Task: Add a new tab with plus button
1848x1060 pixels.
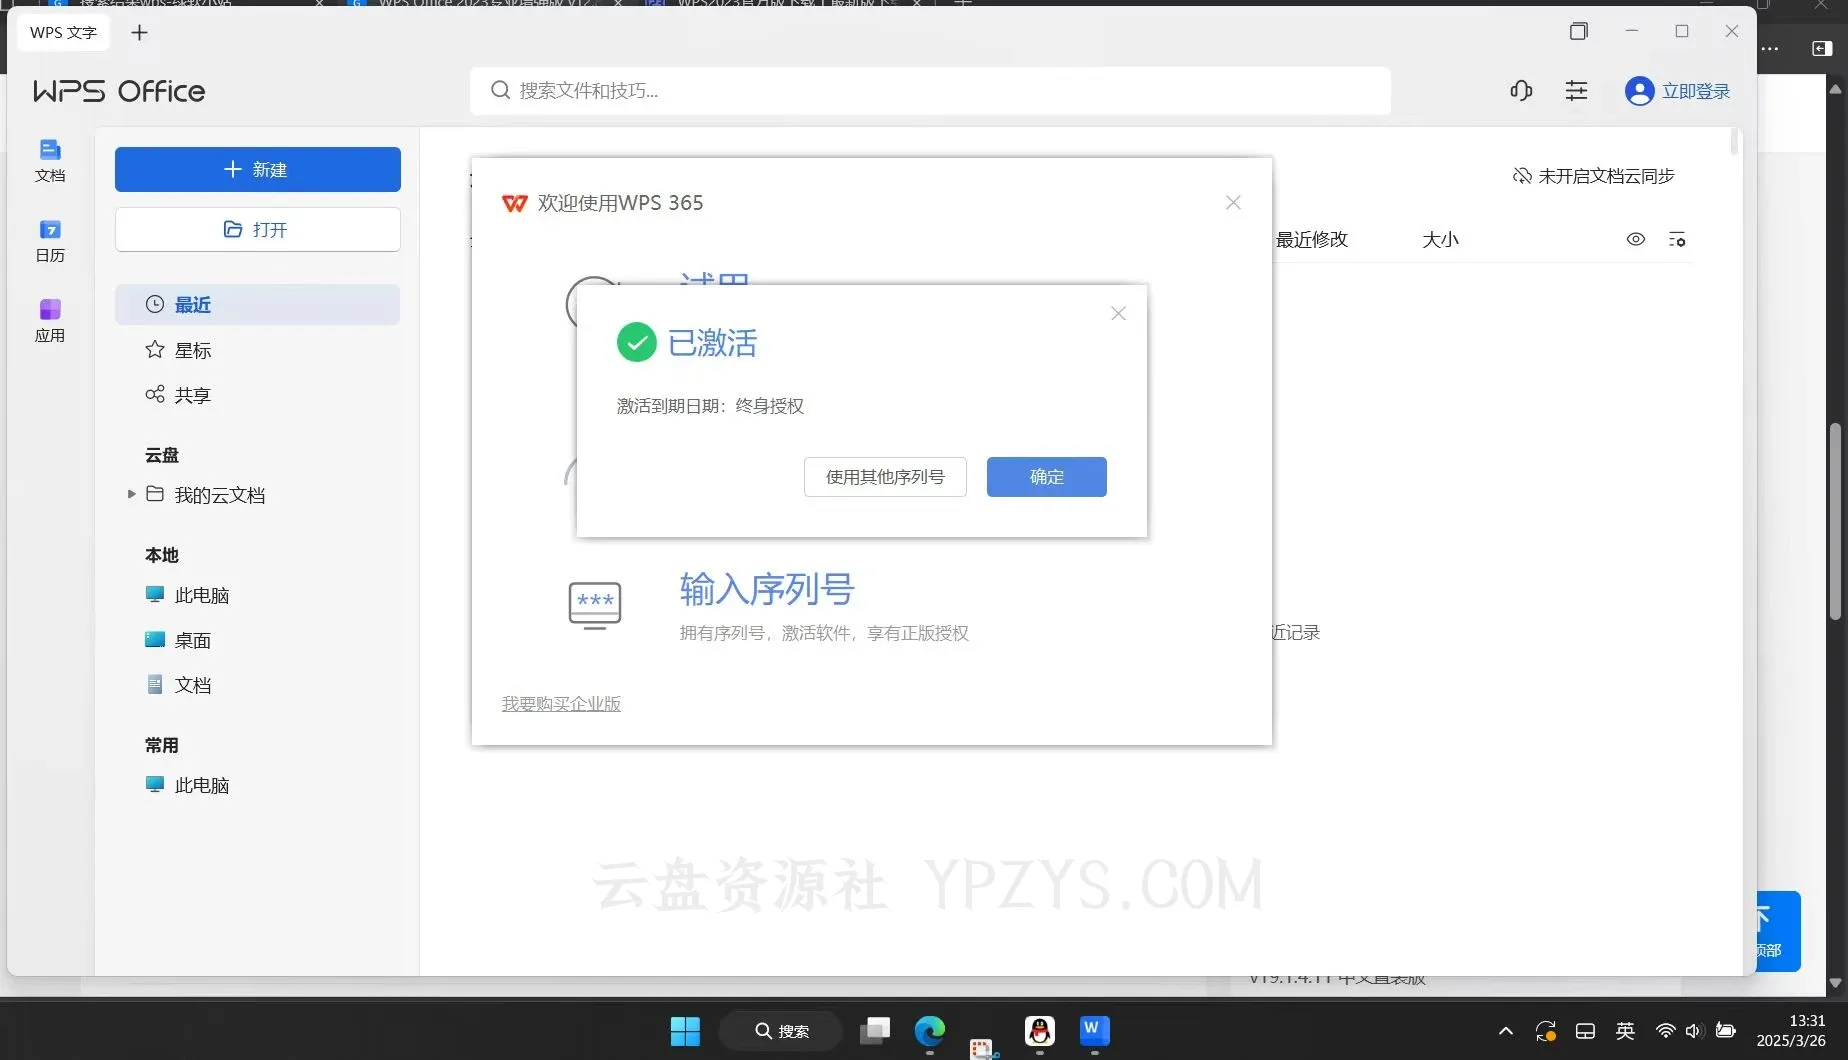Action: 139,33
